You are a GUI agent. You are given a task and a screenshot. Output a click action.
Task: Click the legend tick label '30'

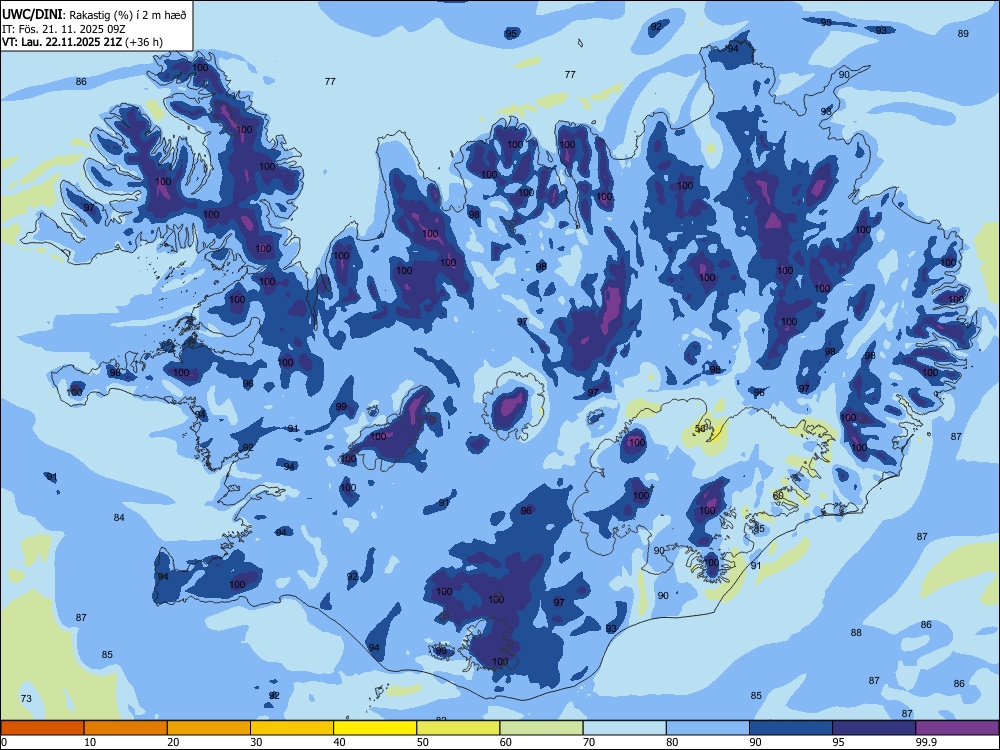256,742
